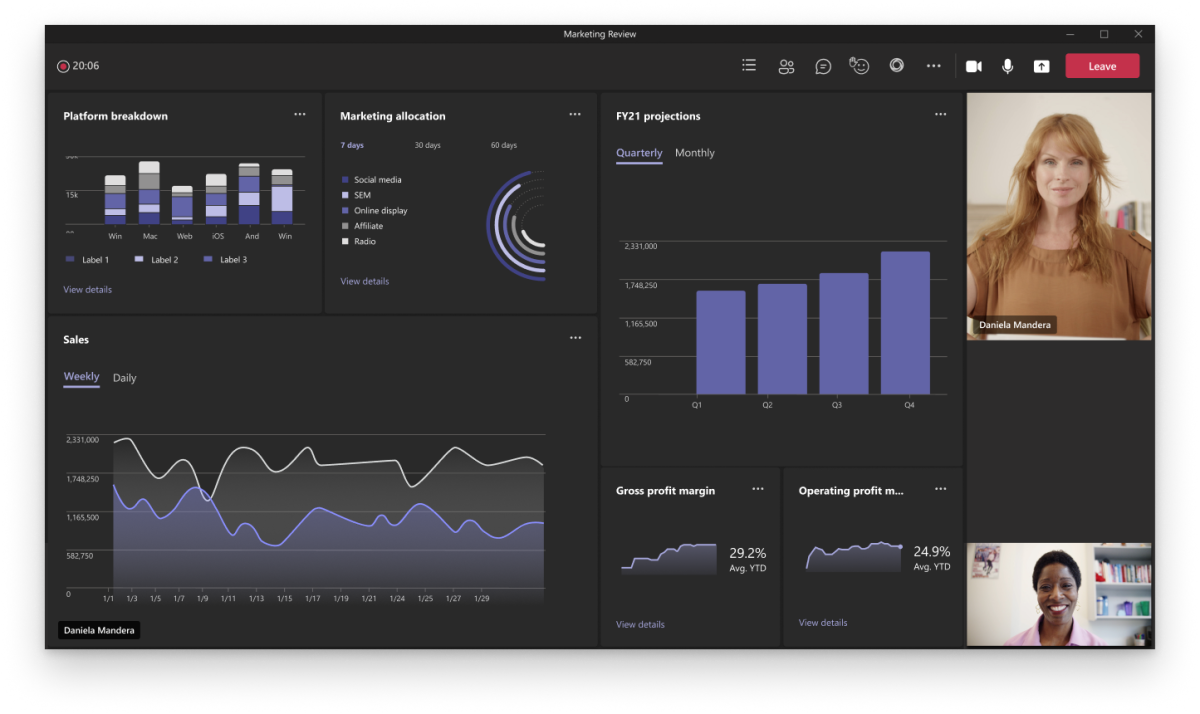This screenshot has width=1200, height=714.
Task: Click the And bar in Platform breakdown
Action: tap(249, 194)
